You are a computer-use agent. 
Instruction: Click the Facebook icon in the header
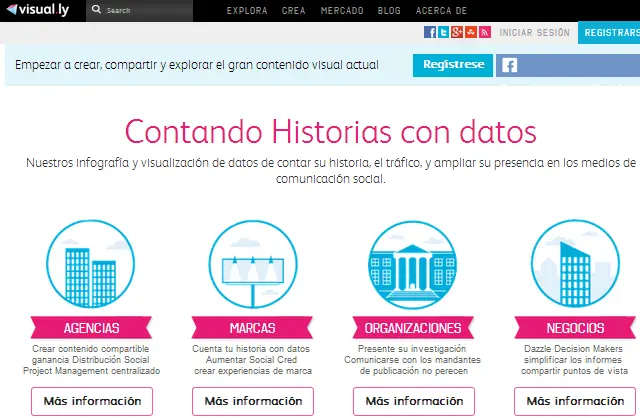[430, 32]
